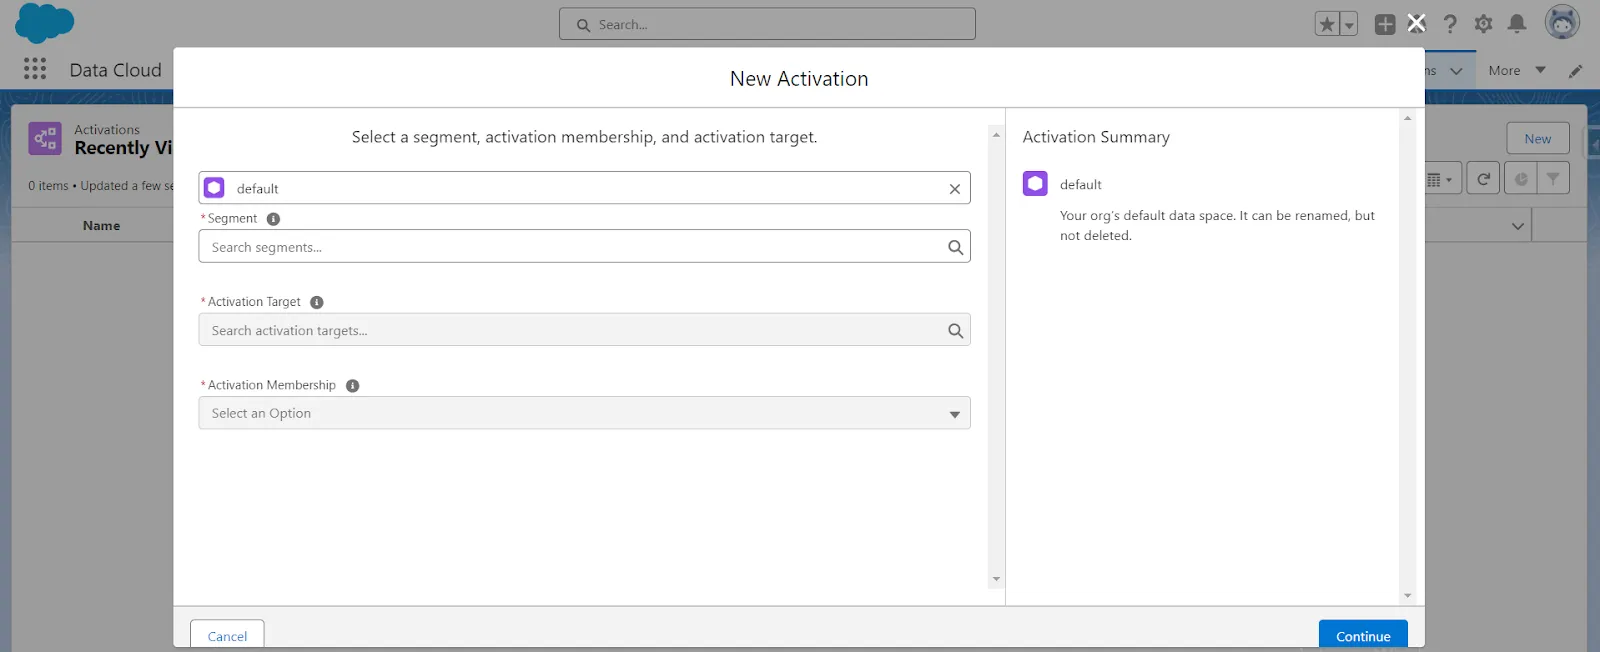The width and height of the screenshot is (1600, 652).
Task: Click the global Search box
Action: tap(767, 24)
